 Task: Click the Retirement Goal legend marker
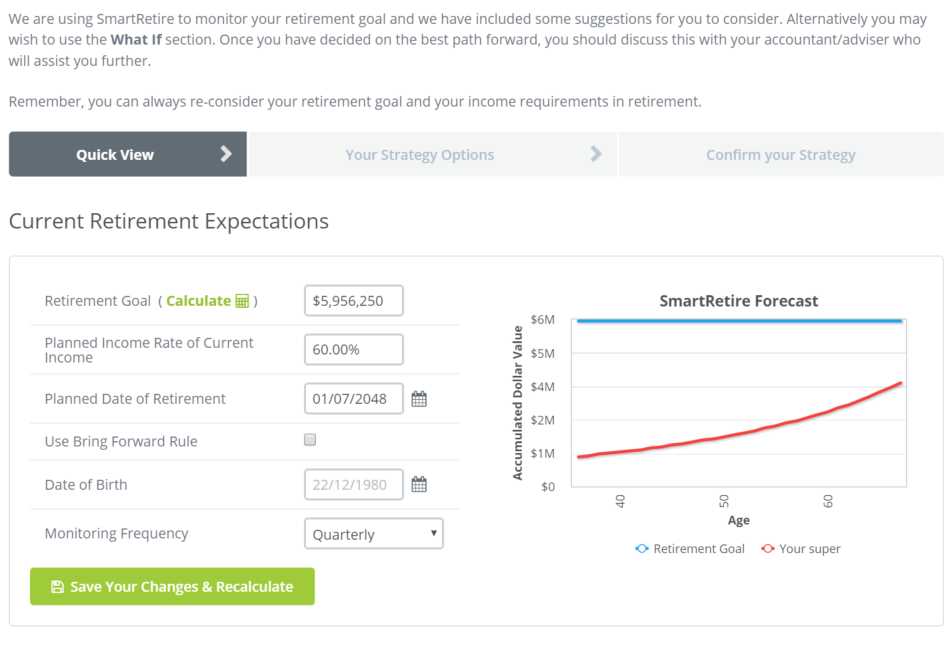click(642, 549)
